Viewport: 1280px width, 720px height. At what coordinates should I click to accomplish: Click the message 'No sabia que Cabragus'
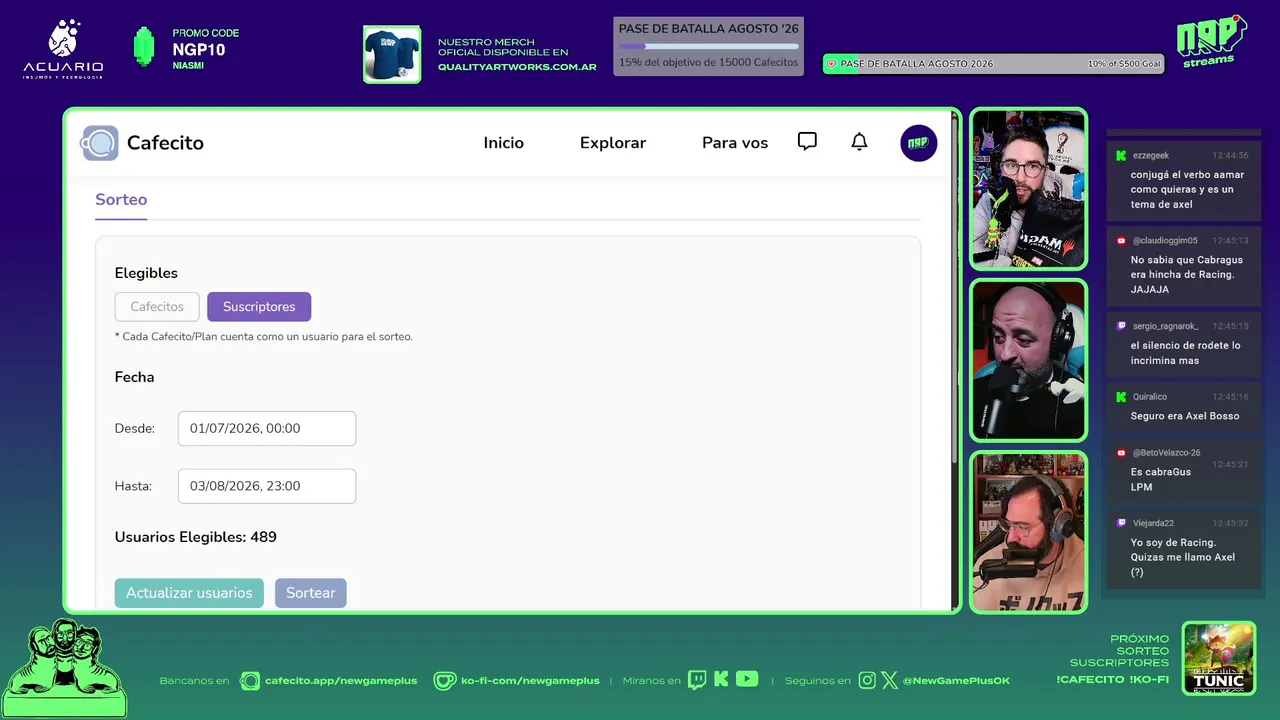pos(1187,274)
